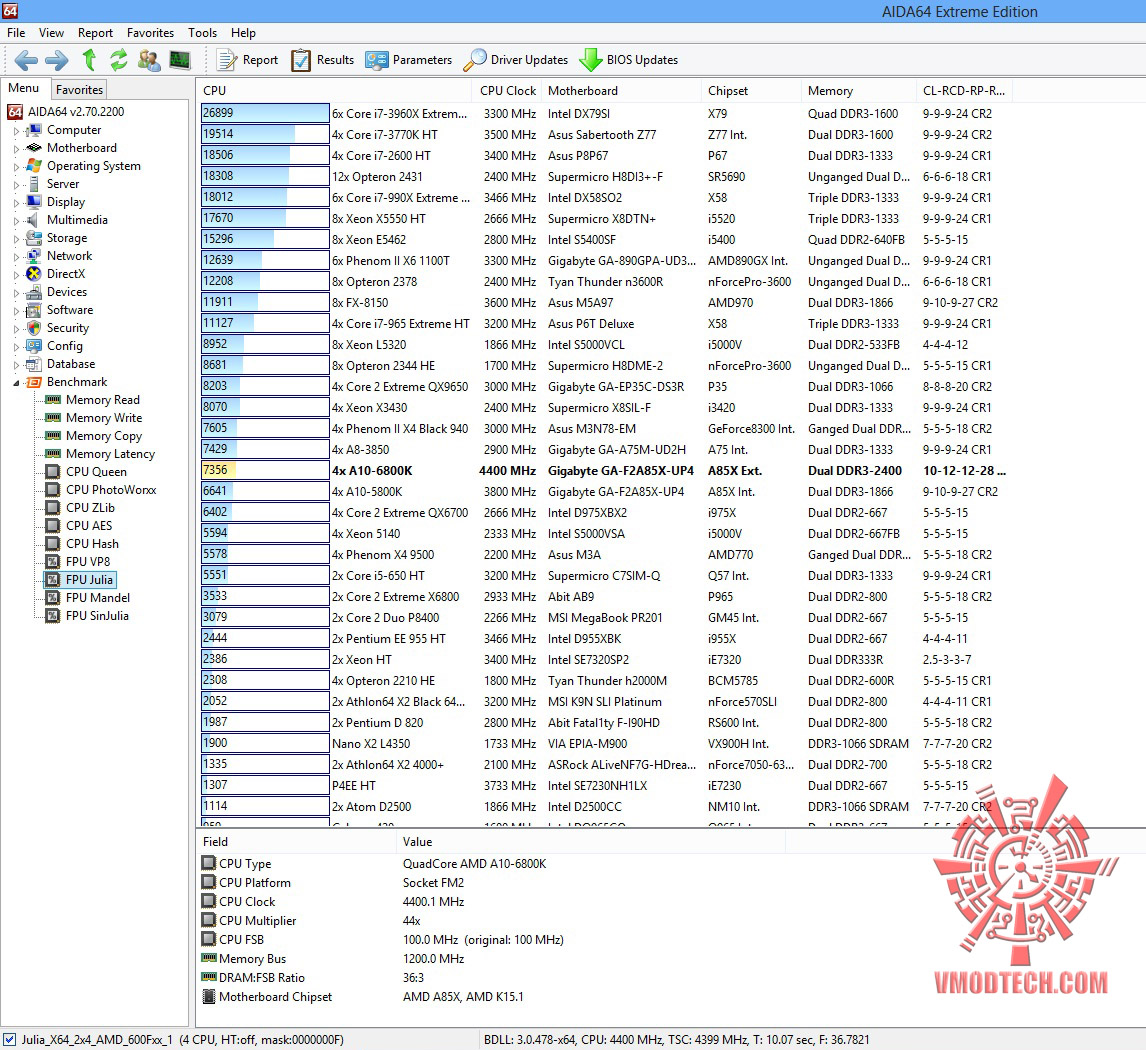Collapse the Benchmark tree node
The height and width of the screenshot is (1050, 1146).
16,383
